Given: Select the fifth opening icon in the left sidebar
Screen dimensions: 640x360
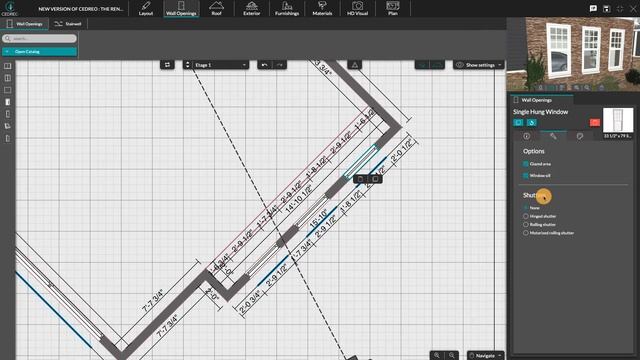Looking at the screenshot, I should 8,114.
